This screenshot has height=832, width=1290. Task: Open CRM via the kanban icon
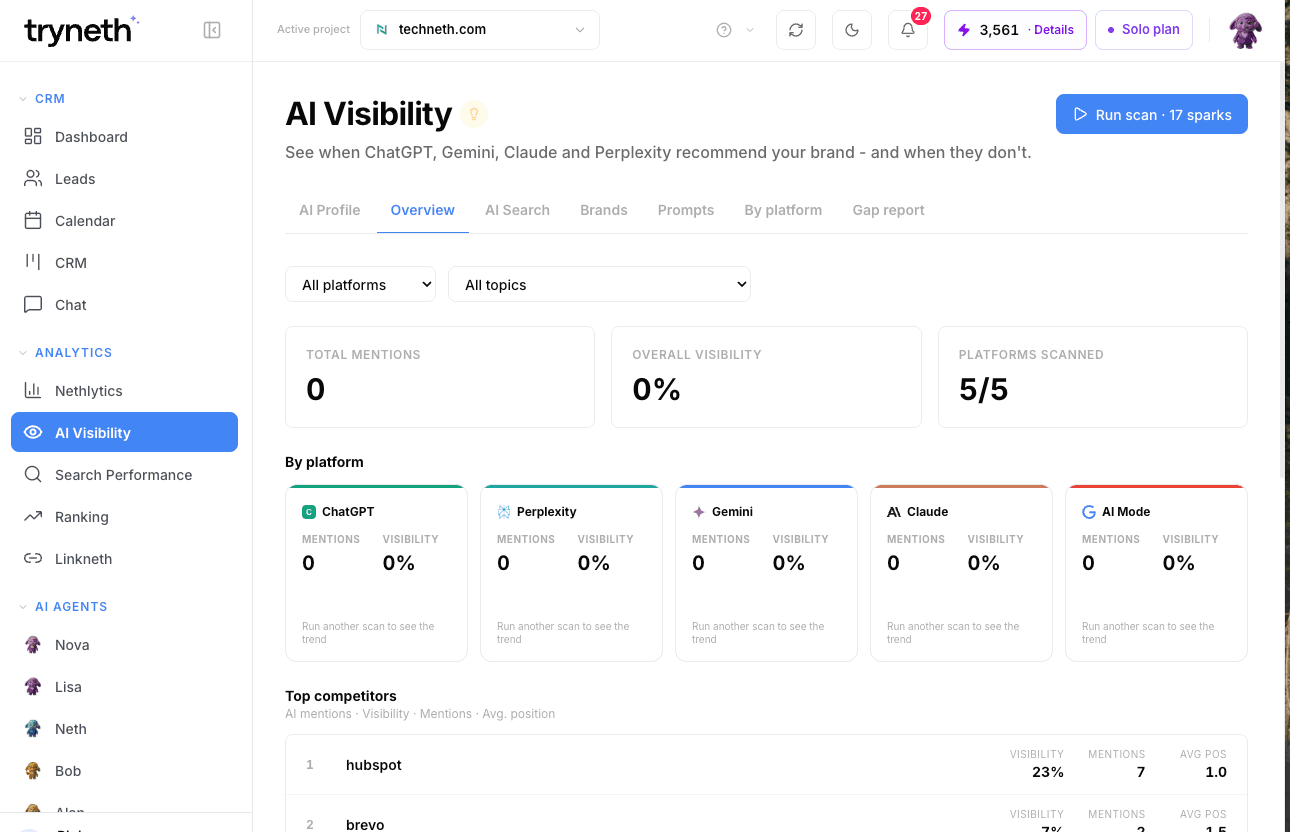tap(33, 262)
